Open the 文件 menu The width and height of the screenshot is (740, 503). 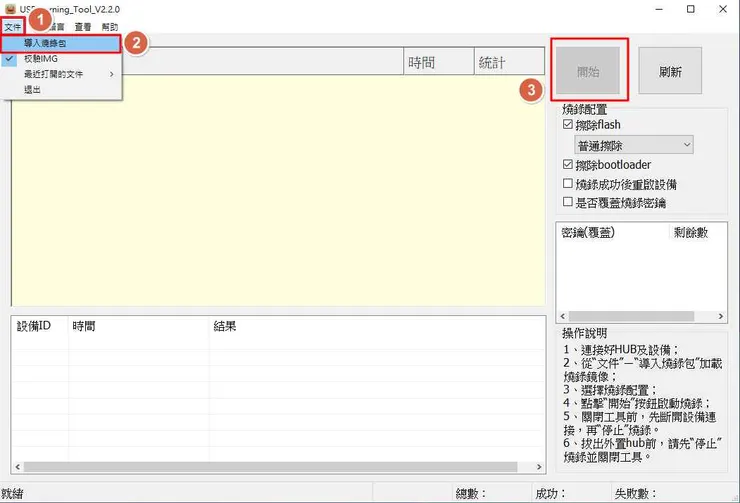point(13,27)
